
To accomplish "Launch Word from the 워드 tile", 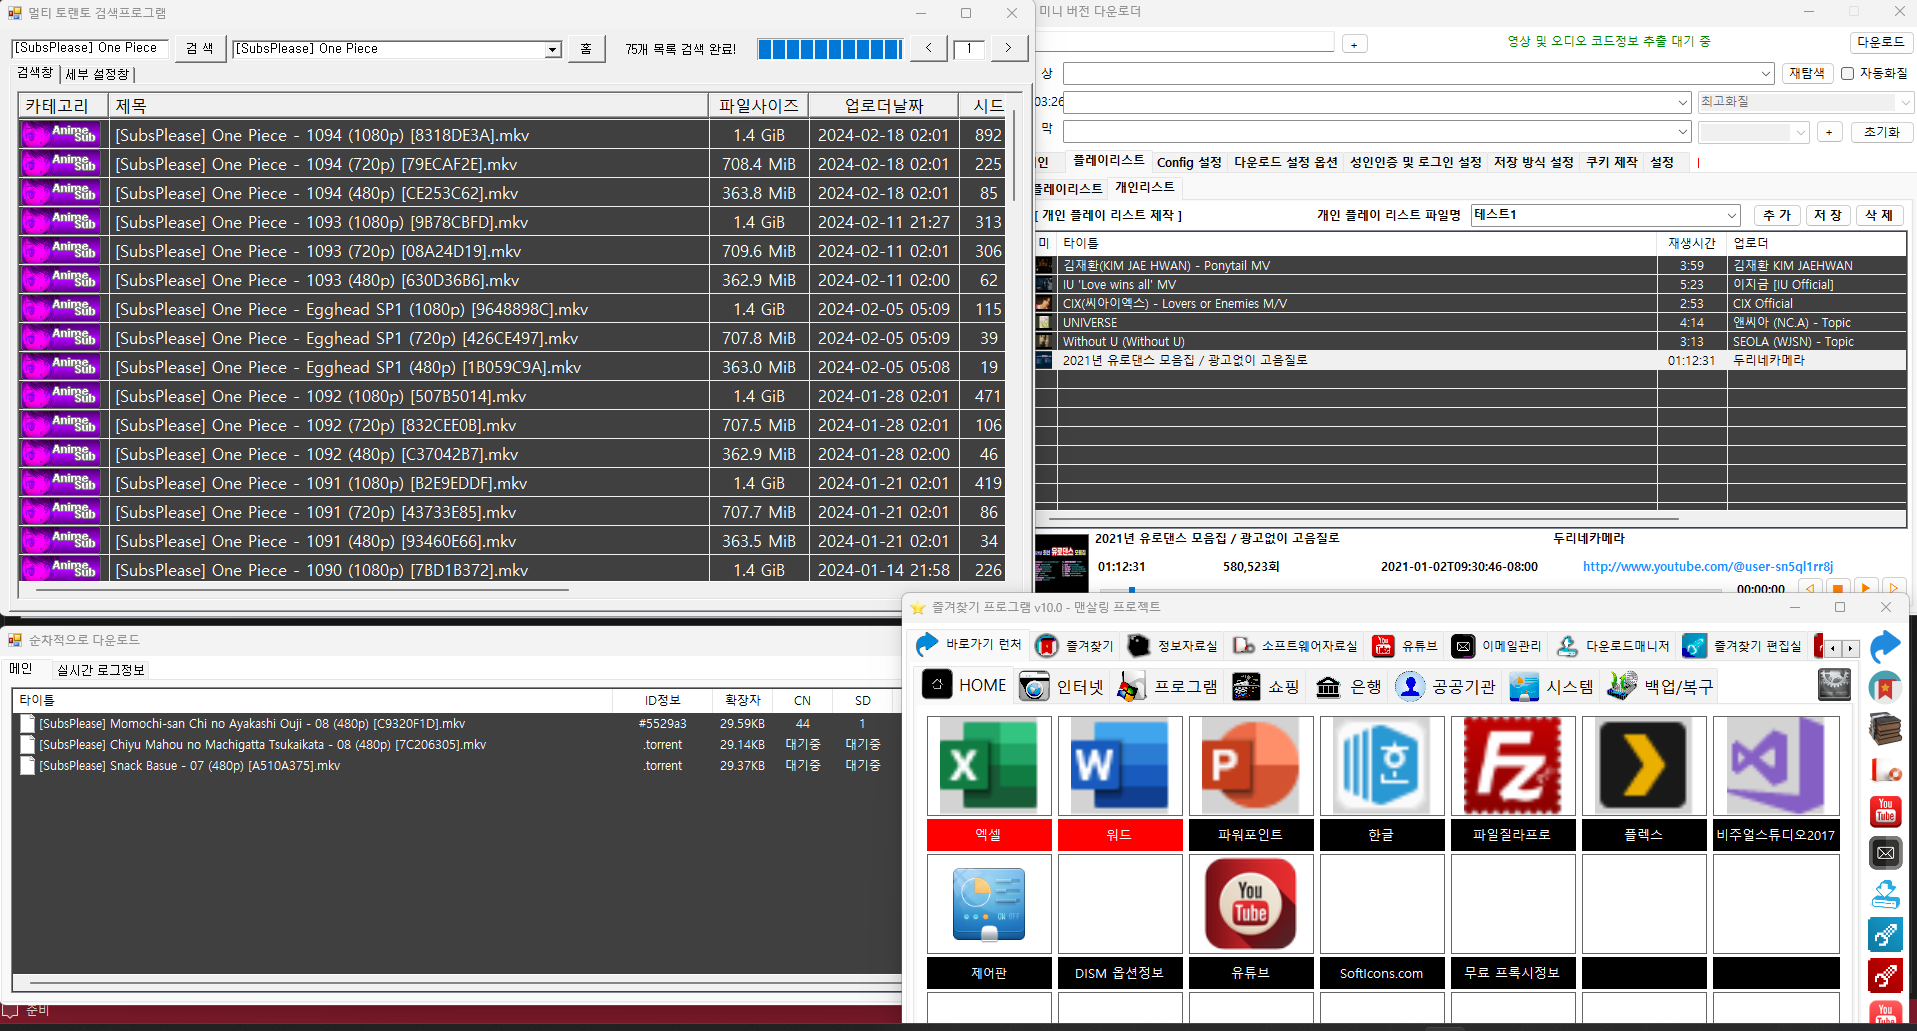I will (1120, 766).
